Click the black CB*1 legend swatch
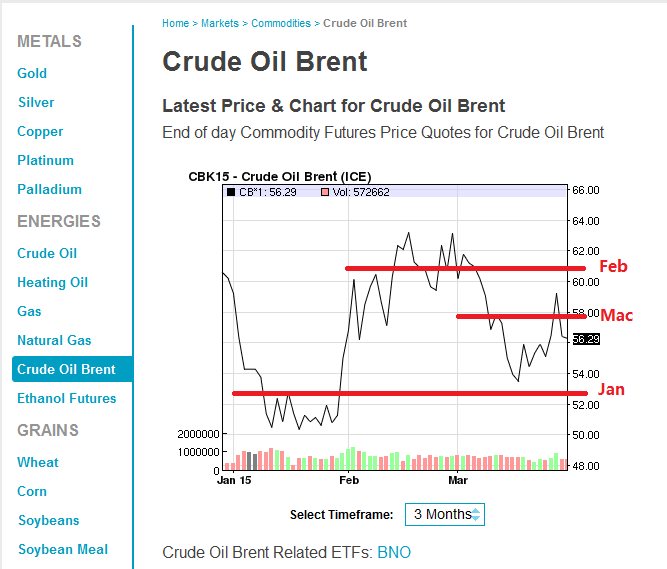 coord(232,191)
